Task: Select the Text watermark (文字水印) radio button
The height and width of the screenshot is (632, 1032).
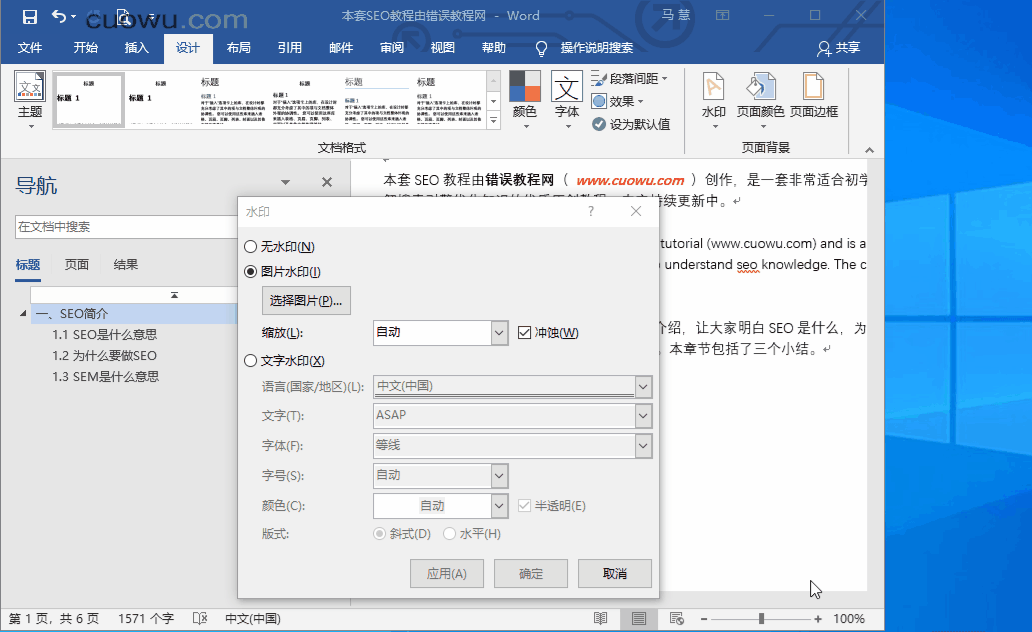Action: [x=250, y=361]
